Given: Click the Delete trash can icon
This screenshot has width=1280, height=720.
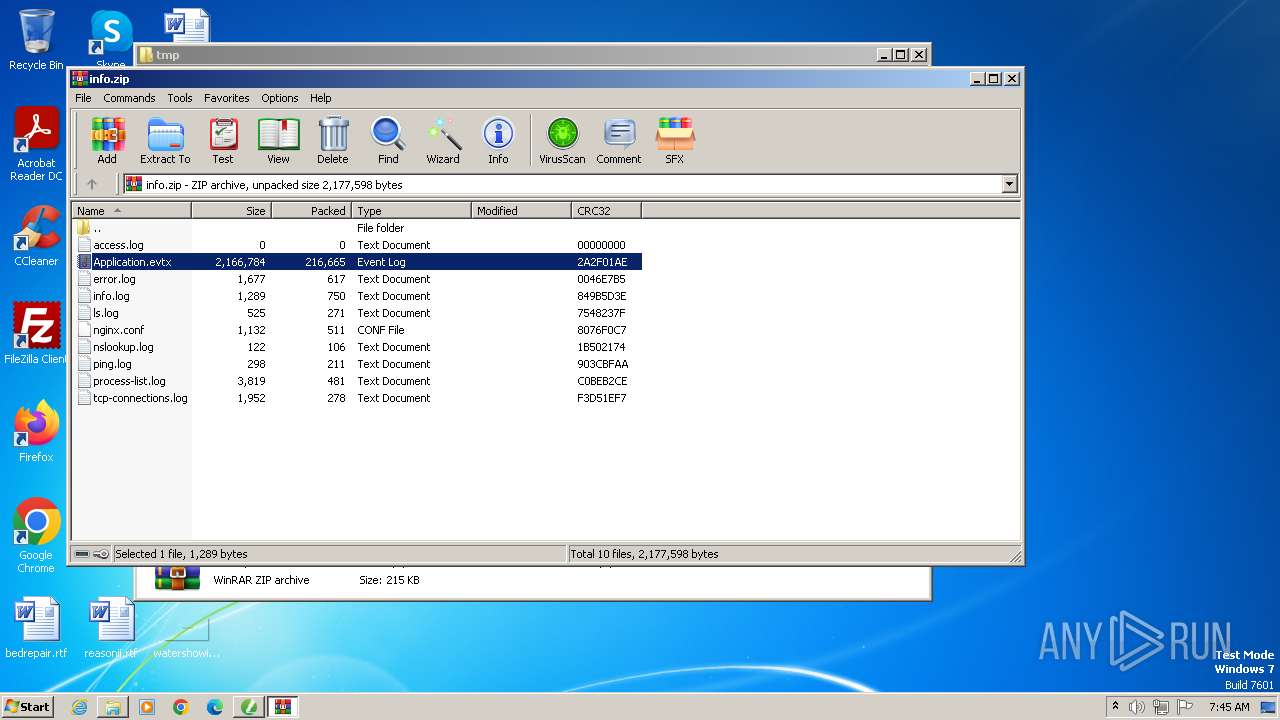Looking at the screenshot, I should click(333, 140).
